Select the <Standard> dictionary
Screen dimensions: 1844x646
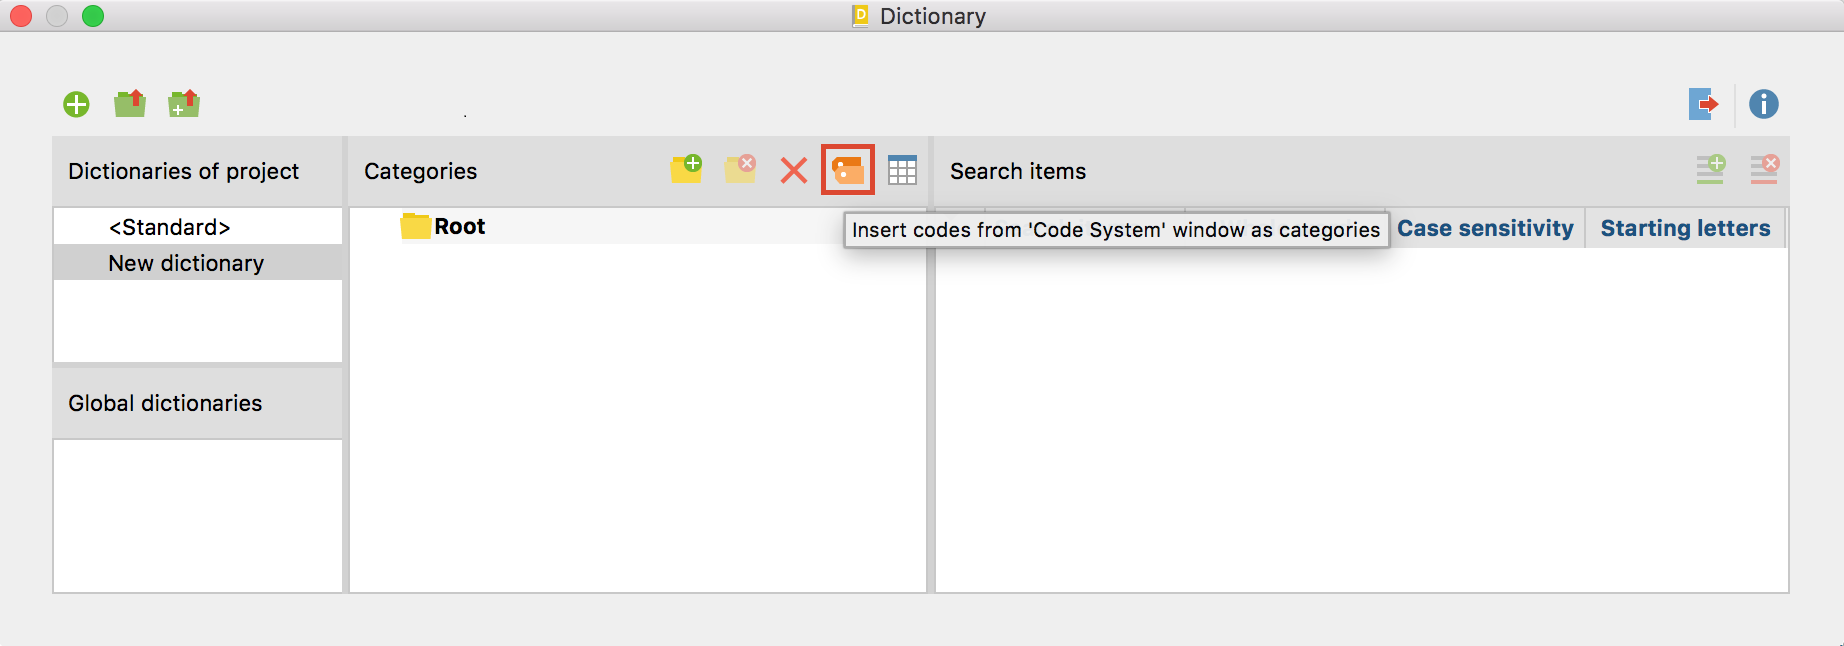pyautogui.click(x=198, y=227)
